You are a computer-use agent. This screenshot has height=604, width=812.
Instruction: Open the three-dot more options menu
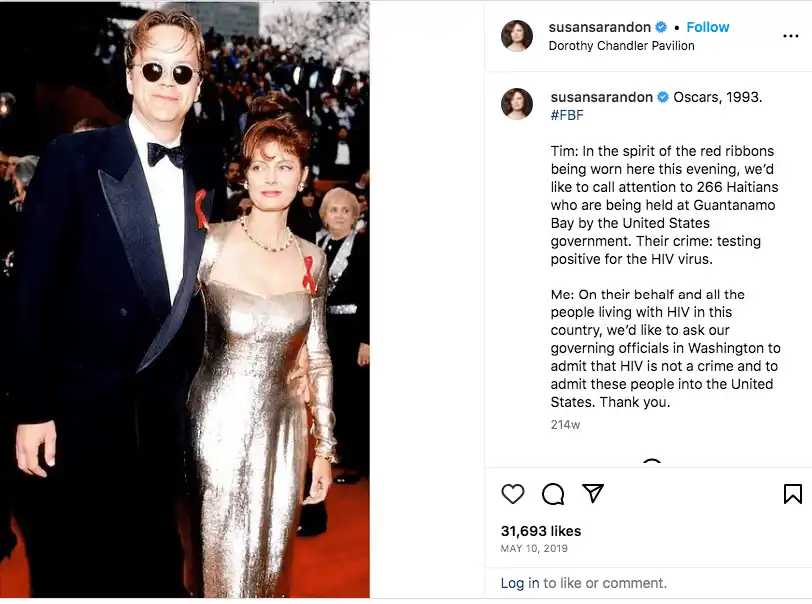[x=790, y=35]
